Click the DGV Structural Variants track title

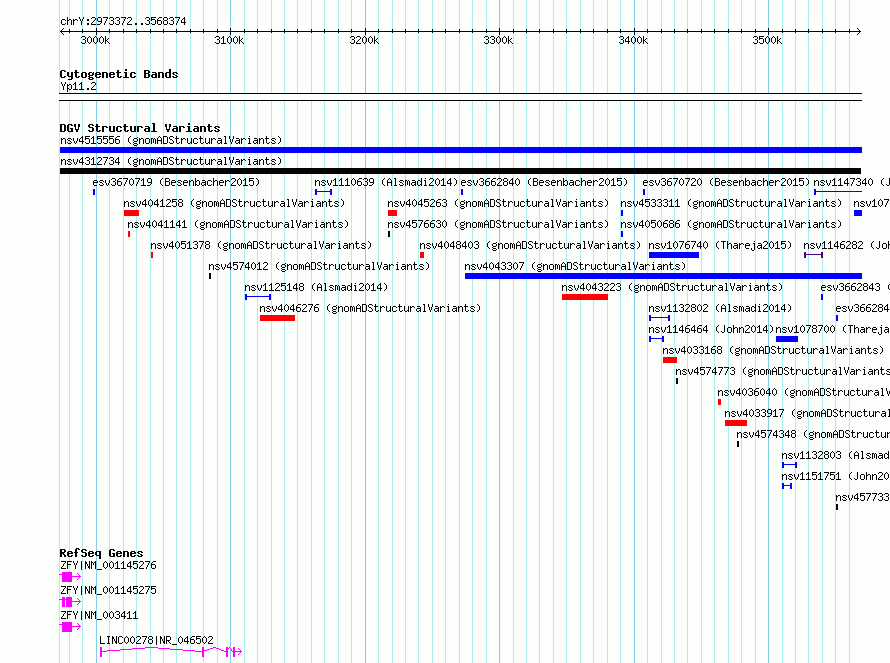click(140, 128)
